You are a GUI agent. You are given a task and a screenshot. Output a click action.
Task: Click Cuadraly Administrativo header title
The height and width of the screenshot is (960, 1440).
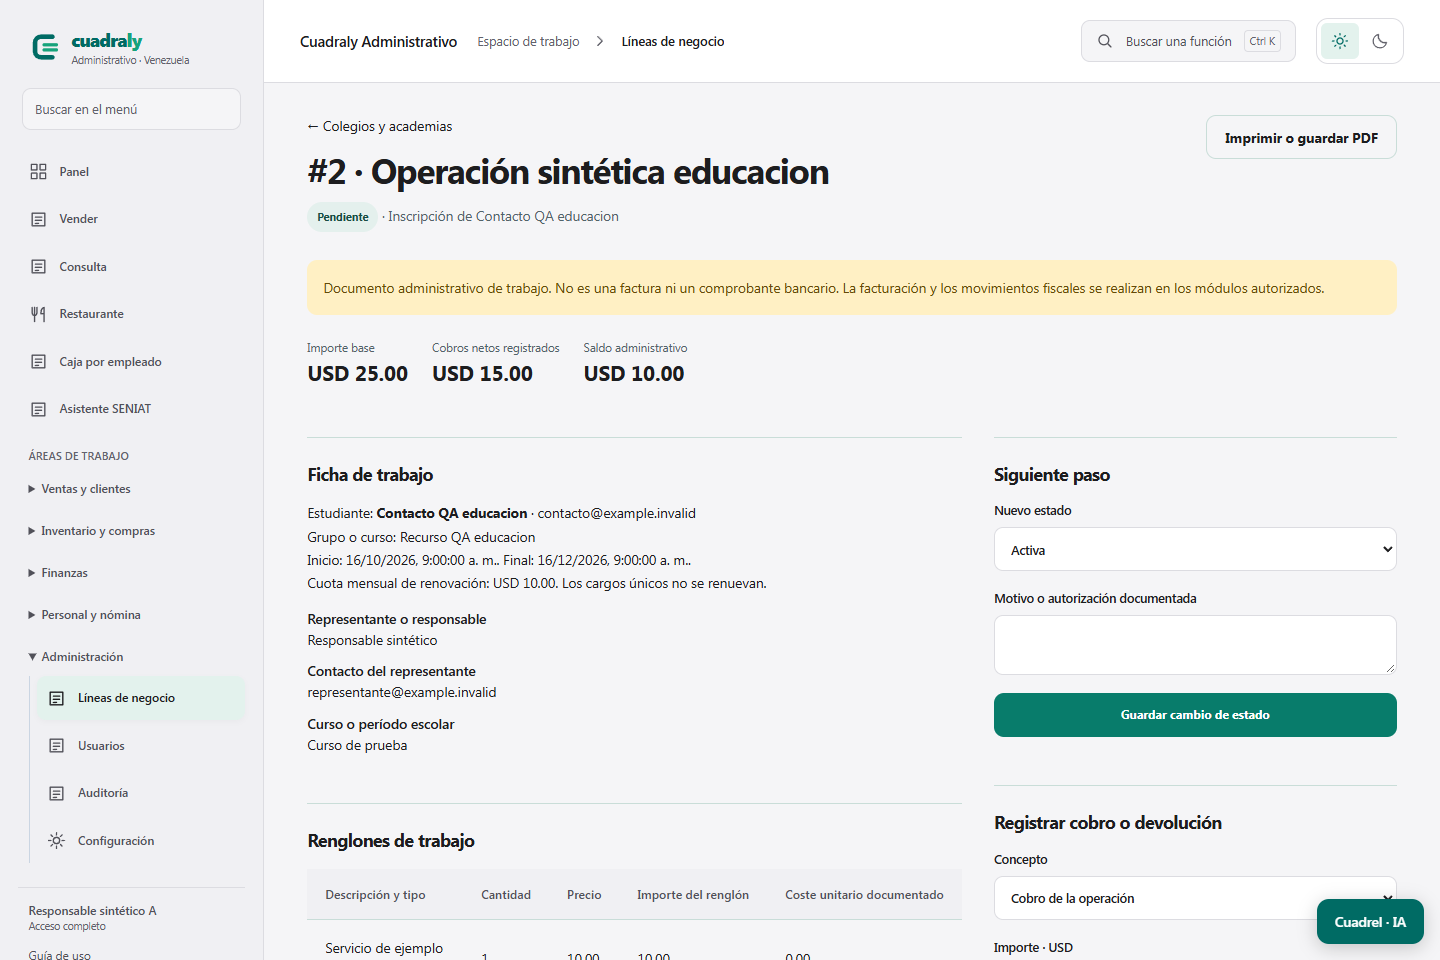pyautogui.click(x=378, y=41)
